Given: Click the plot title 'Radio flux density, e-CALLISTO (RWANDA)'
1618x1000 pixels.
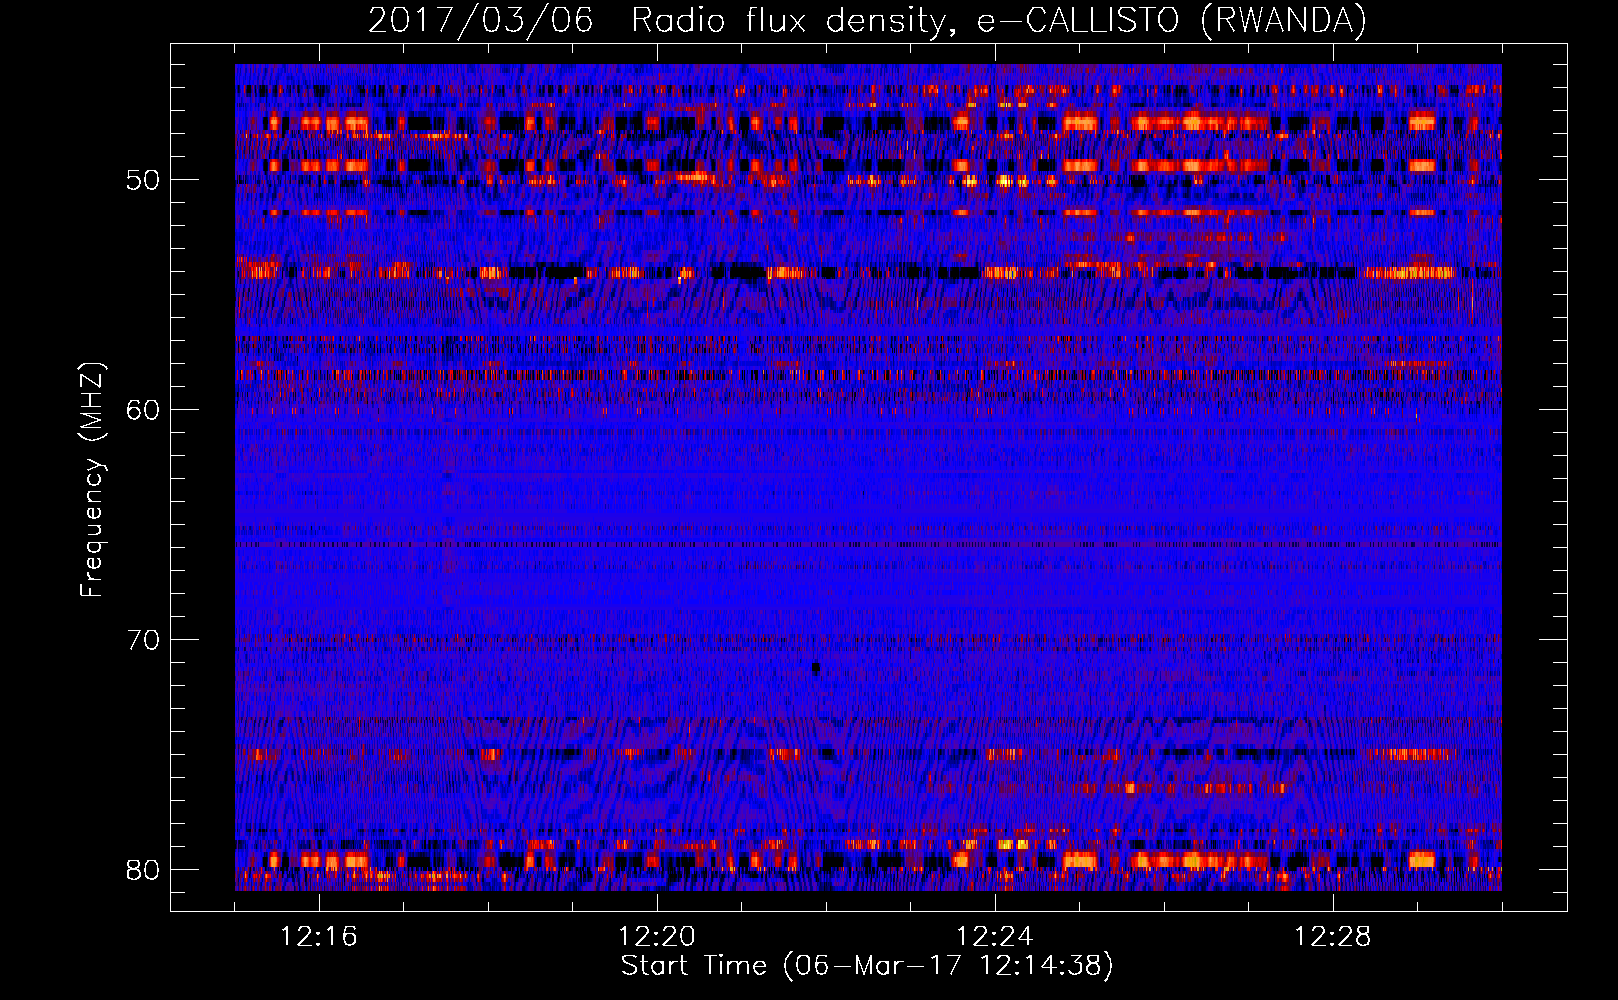Looking at the screenshot, I should coord(999,20).
